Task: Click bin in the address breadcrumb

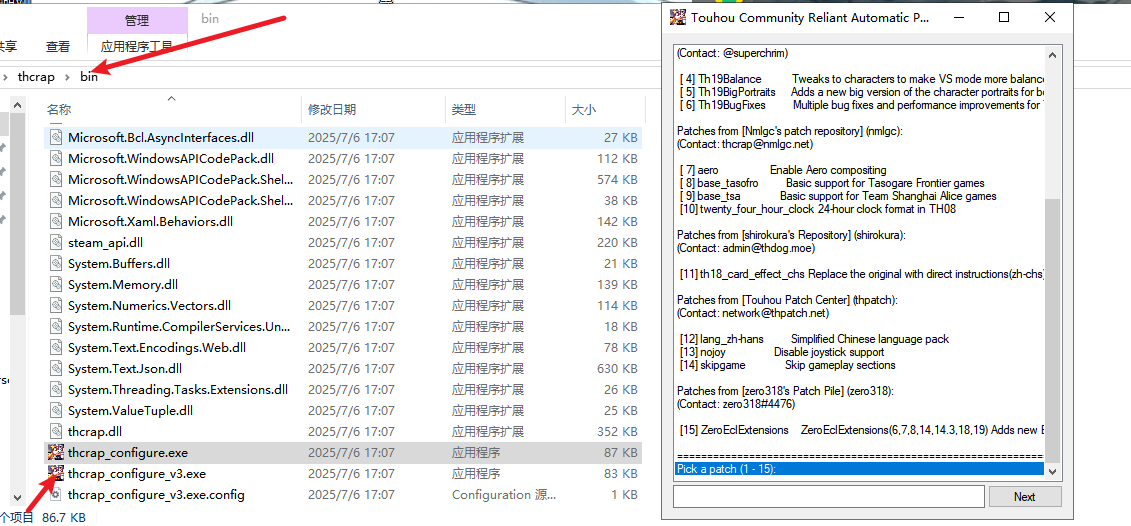Action: 89,76
